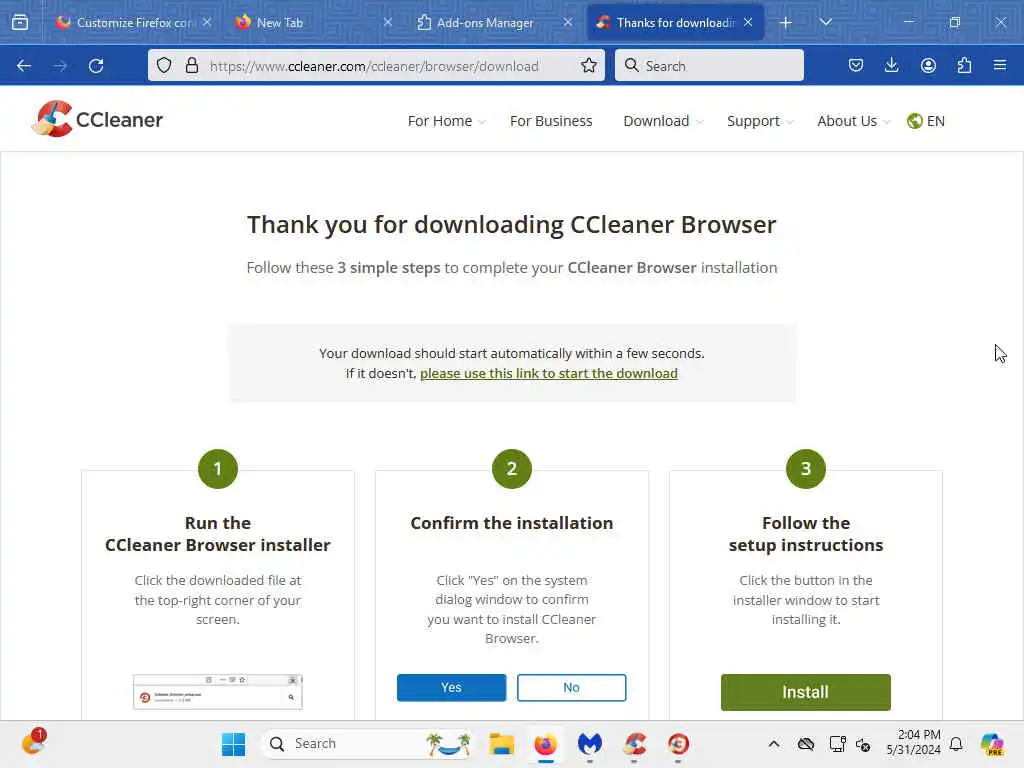Open a new tab with plus
The width and height of the screenshot is (1024, 768).
786,22
